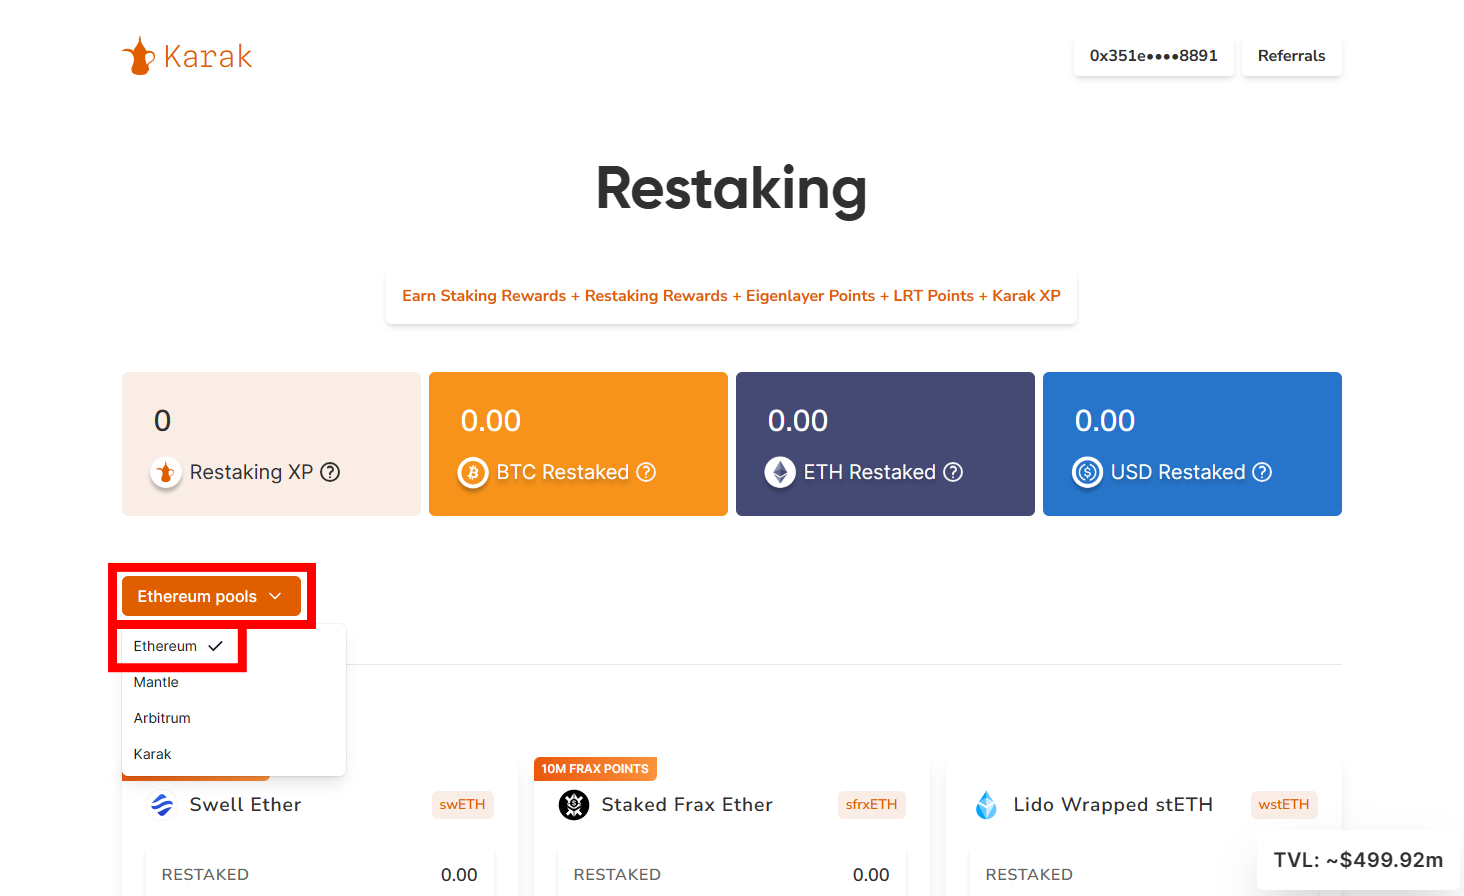Click the sfrxETH token tag
1464x896 pixels.
point(871,805)
